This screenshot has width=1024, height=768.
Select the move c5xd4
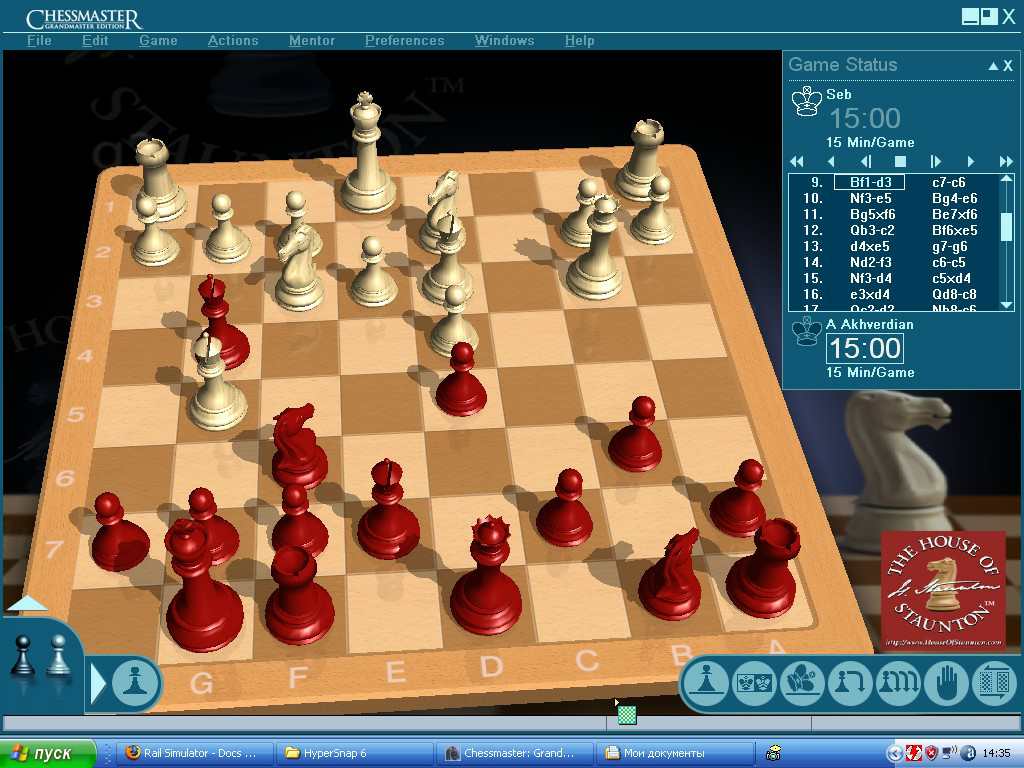point(951,278)
